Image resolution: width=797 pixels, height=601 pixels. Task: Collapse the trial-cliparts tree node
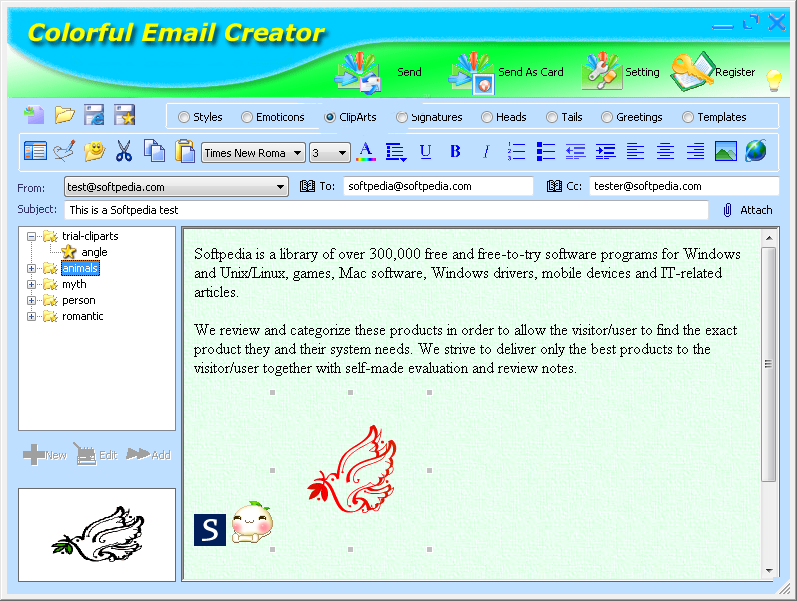click(x=32, y=236)
